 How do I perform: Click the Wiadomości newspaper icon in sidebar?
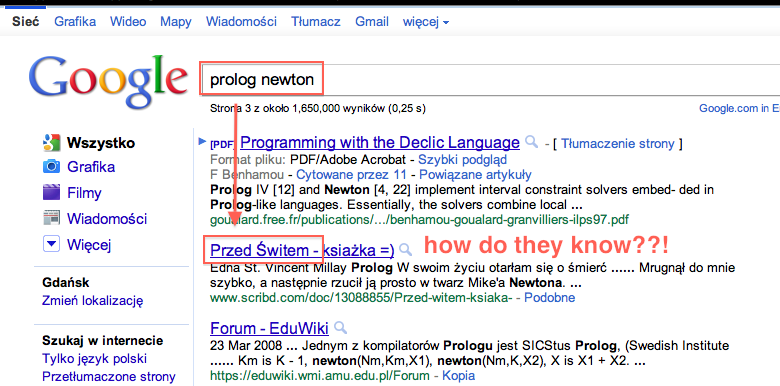pos(51,218)
